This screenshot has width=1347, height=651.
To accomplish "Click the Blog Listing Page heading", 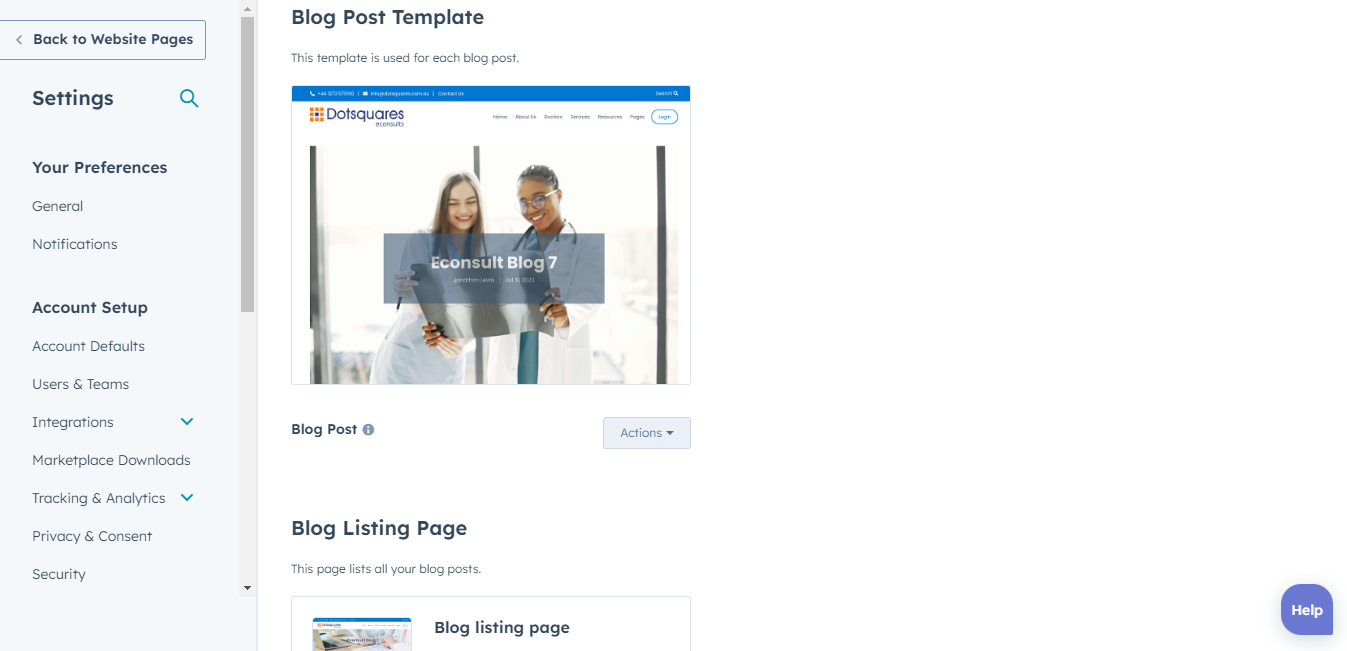I will [379, 528].
